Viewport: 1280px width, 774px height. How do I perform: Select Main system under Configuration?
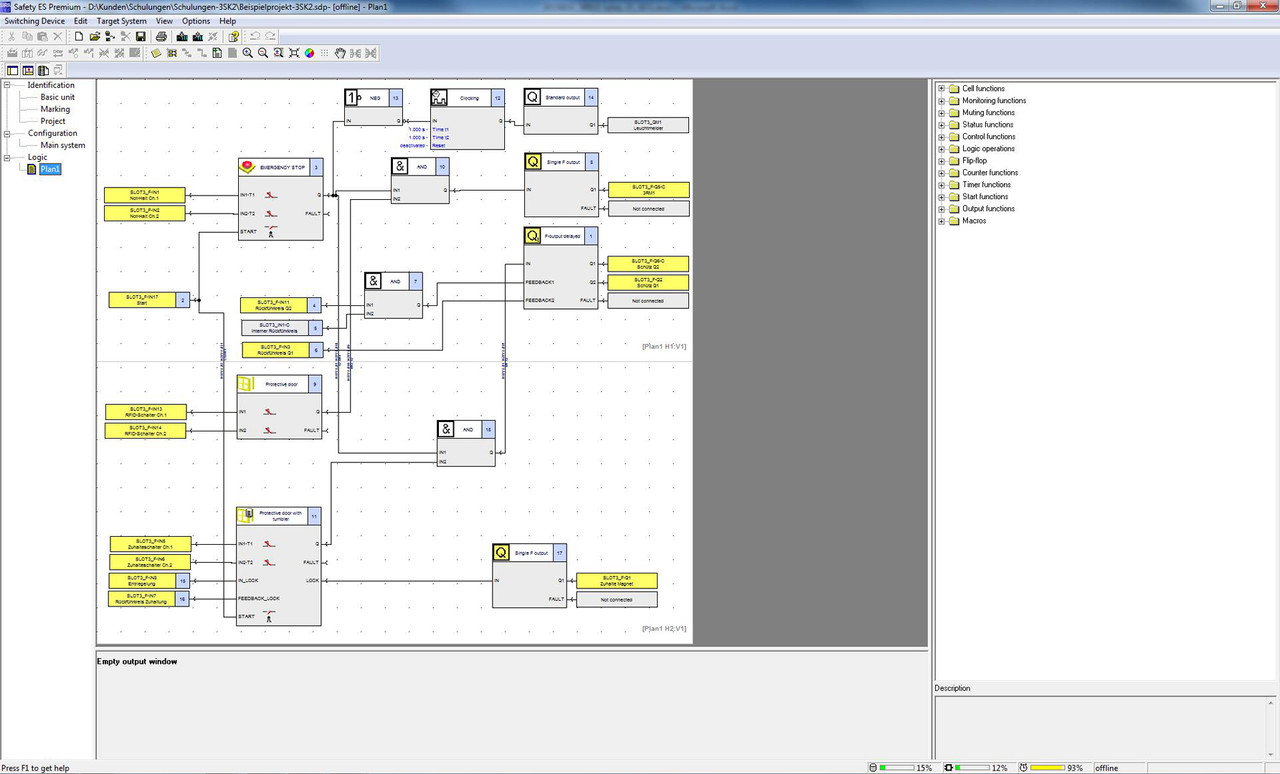[63, 145]
